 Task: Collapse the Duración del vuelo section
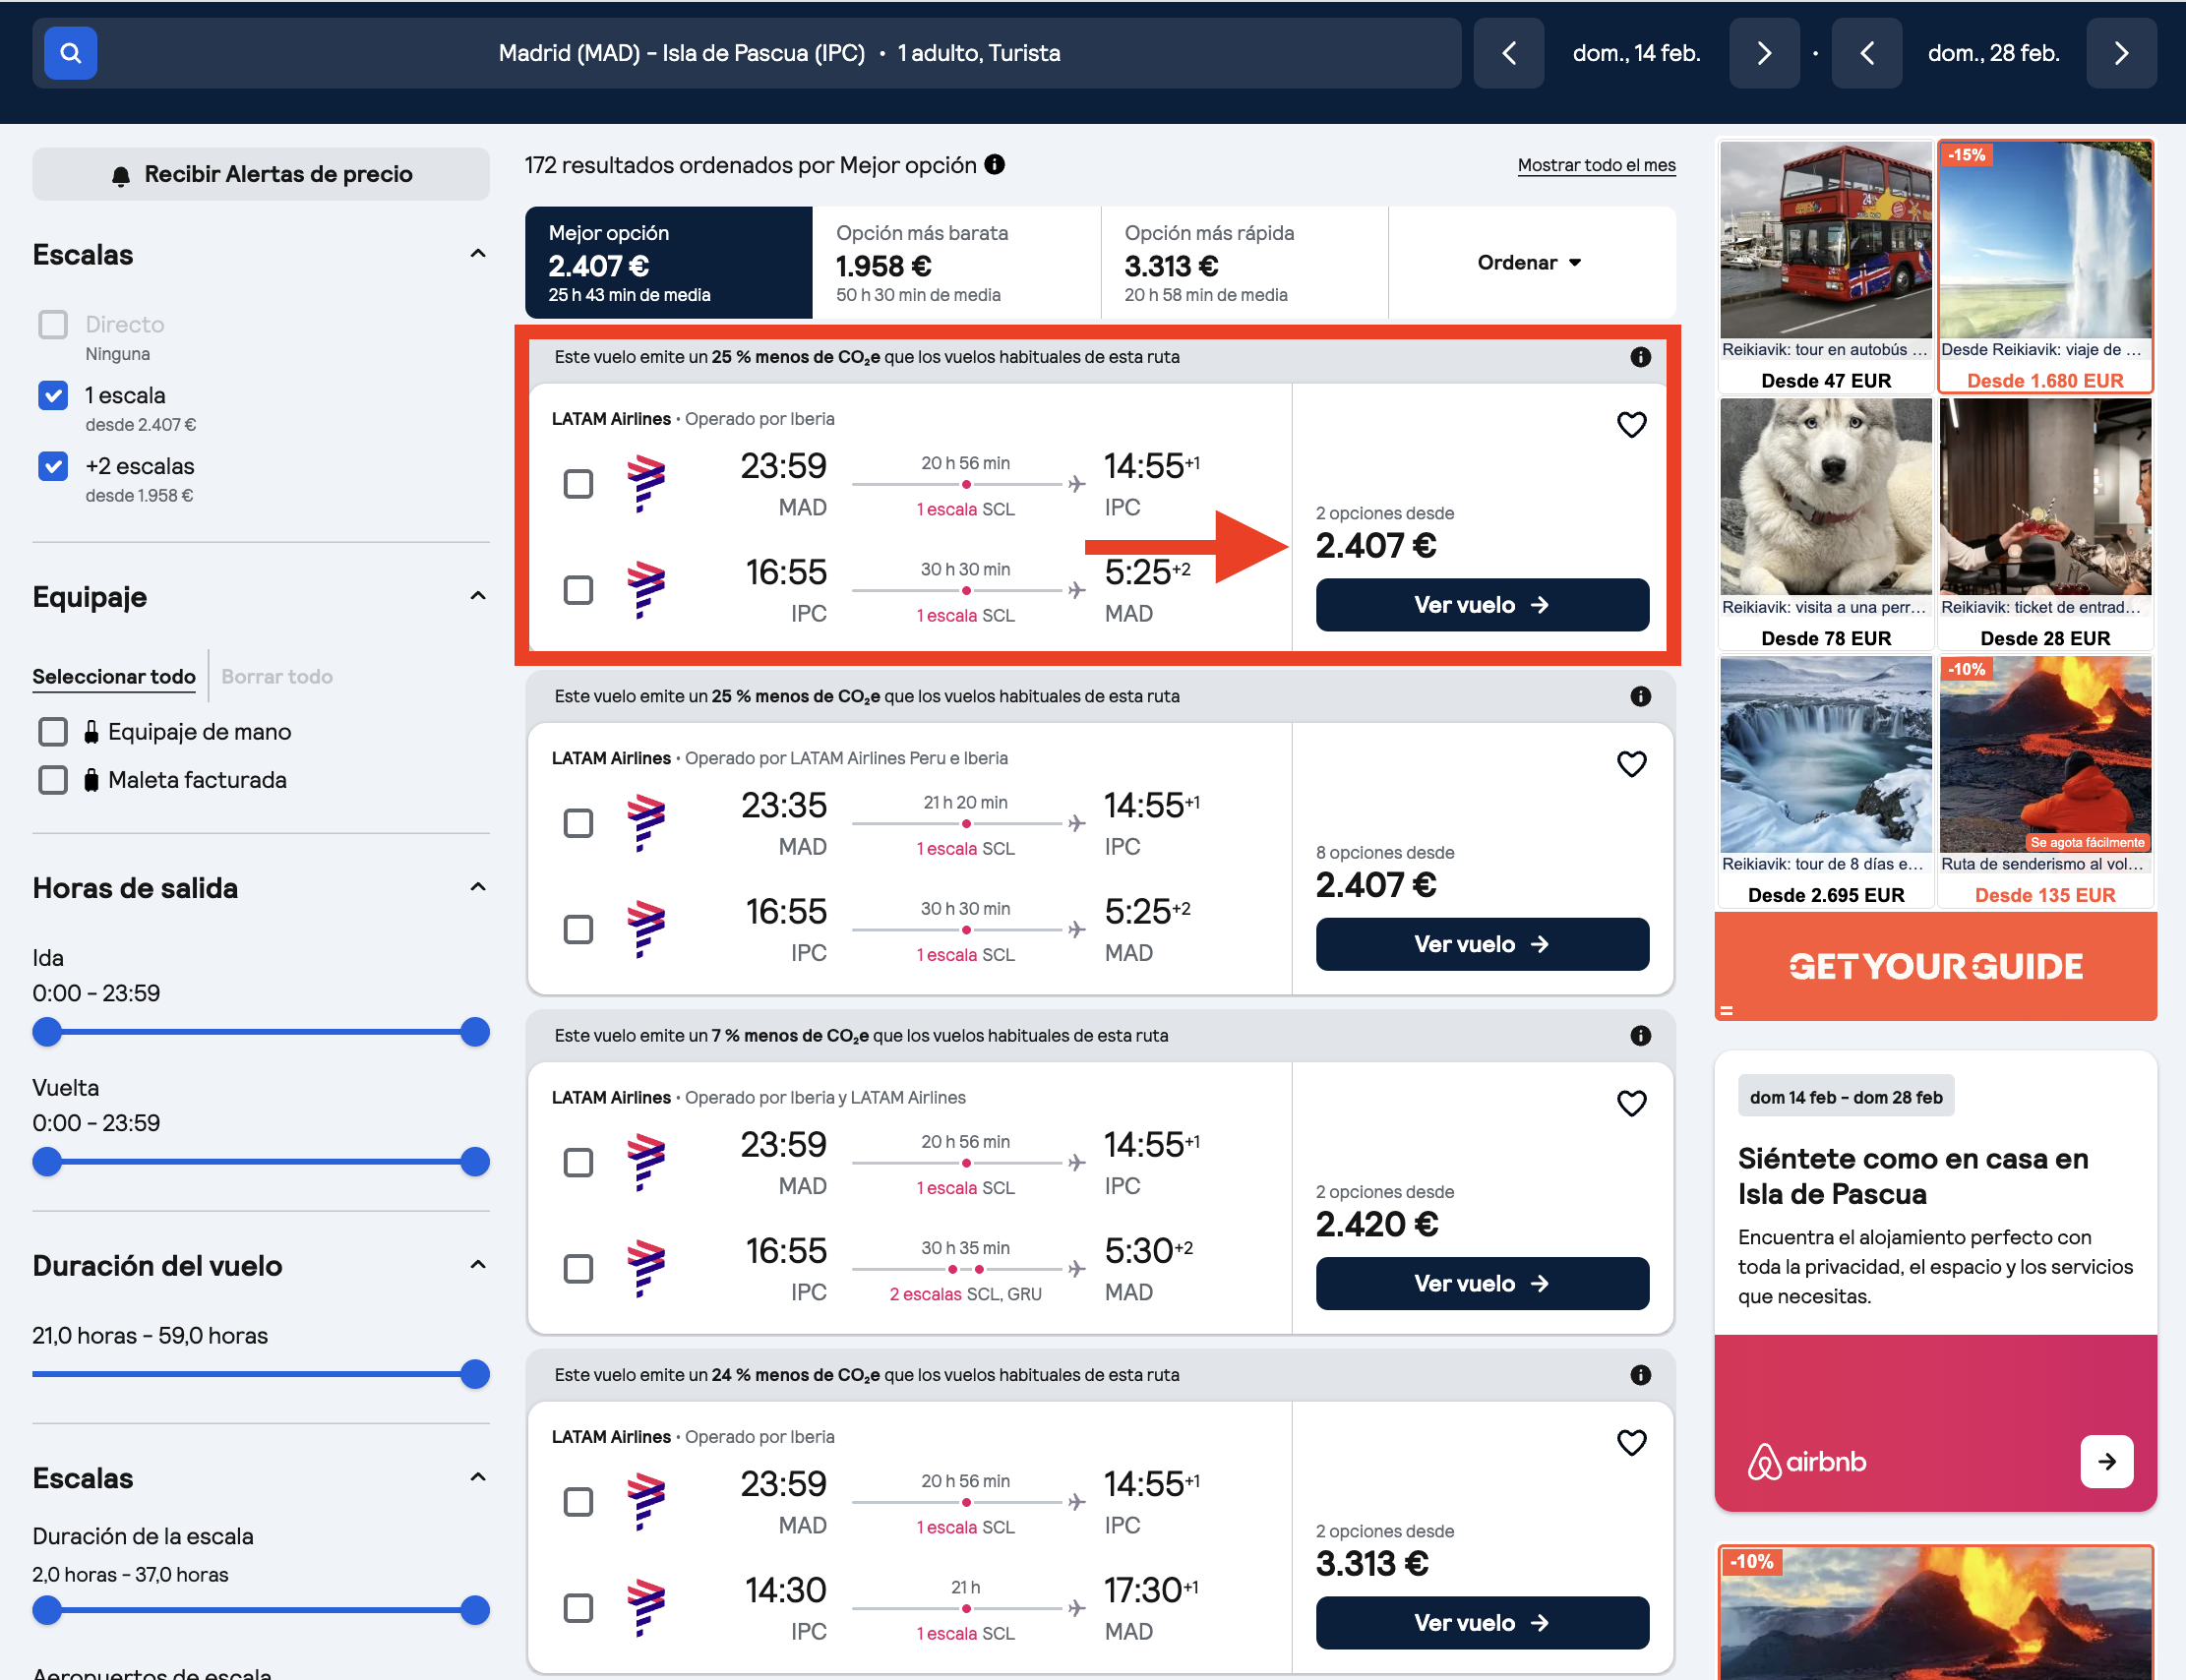pyautogui.click(x=478, y=1265)
